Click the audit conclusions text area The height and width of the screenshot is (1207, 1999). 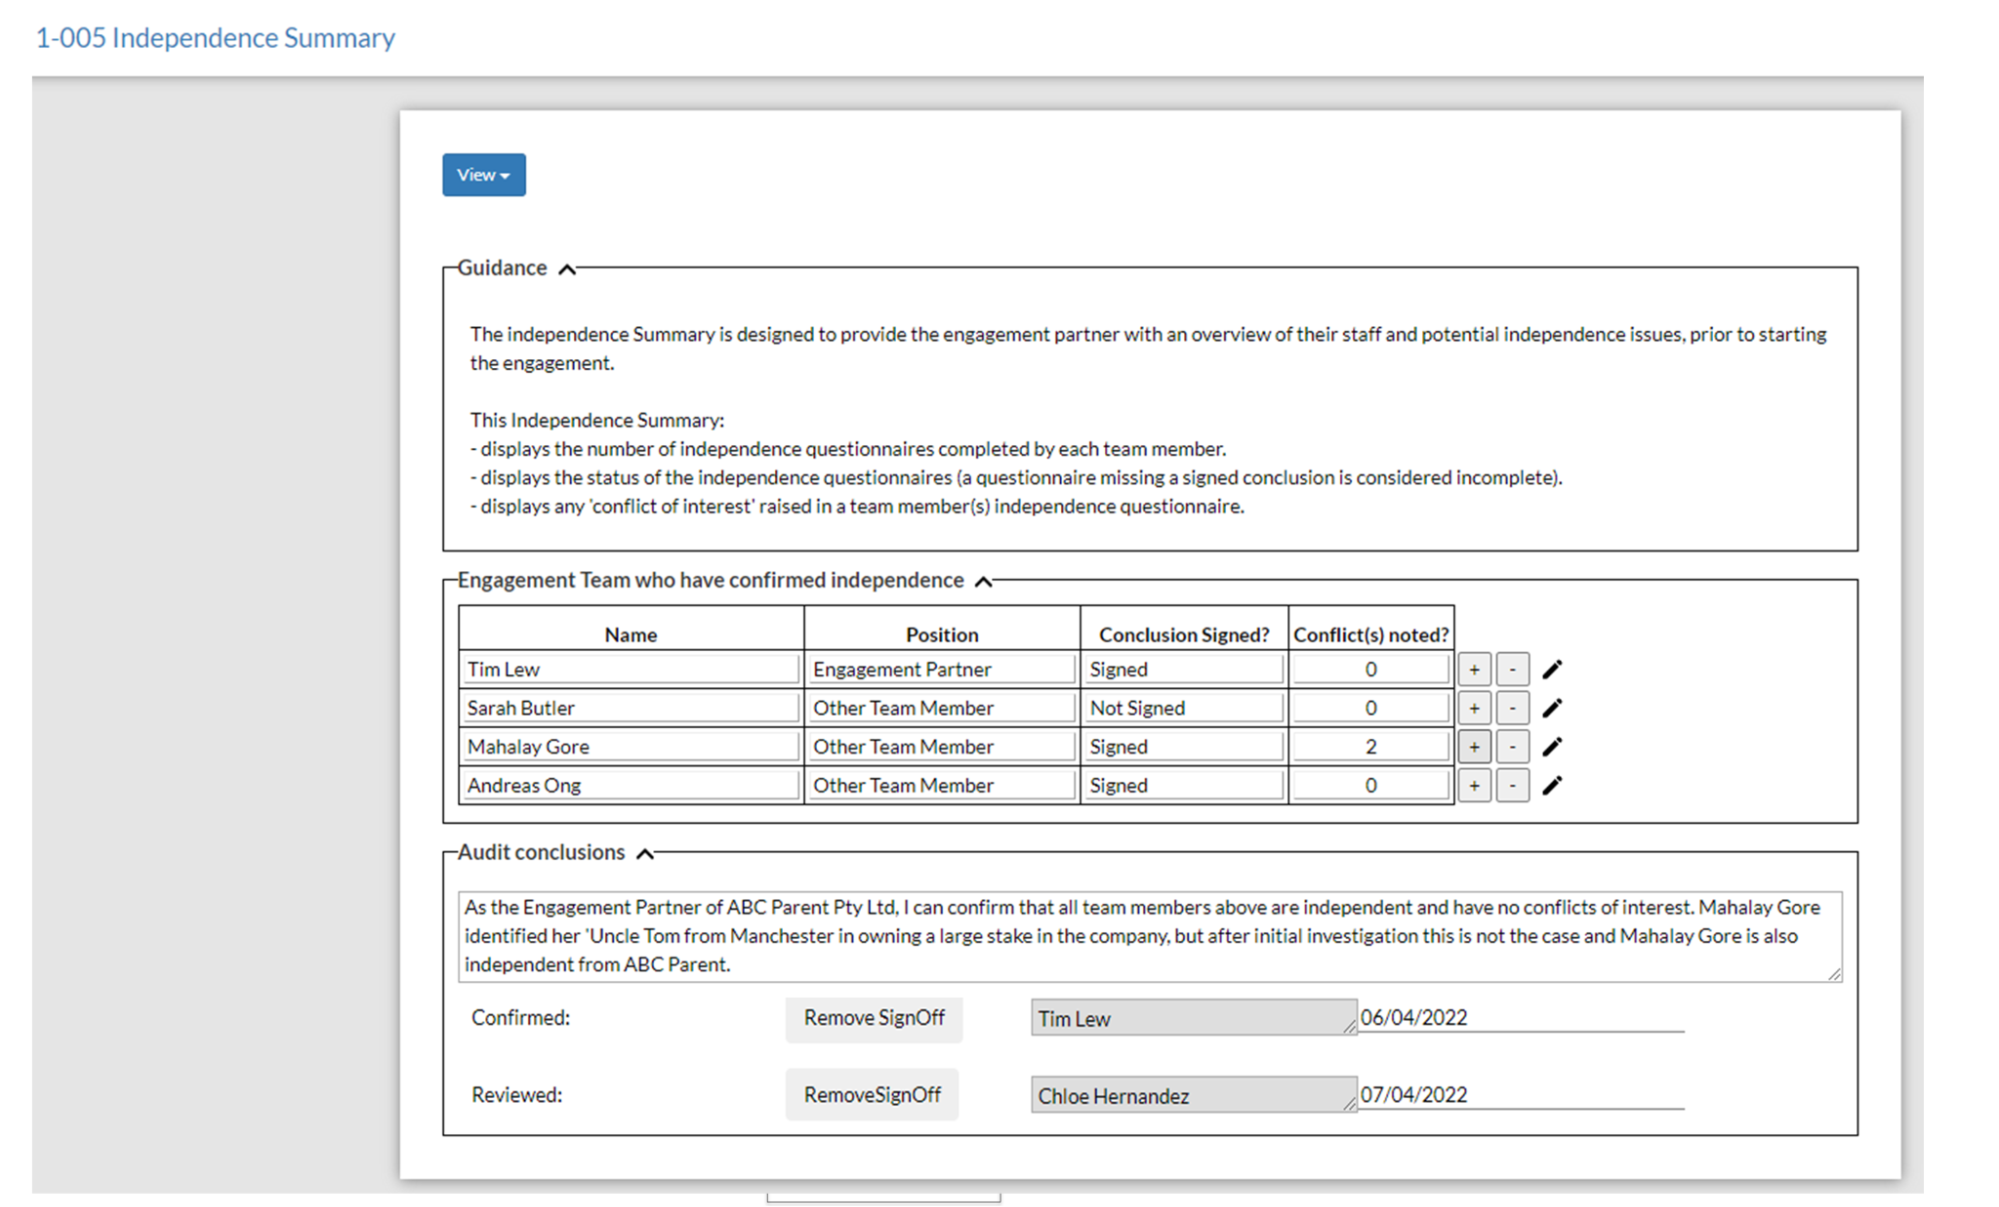(1150, 936)
